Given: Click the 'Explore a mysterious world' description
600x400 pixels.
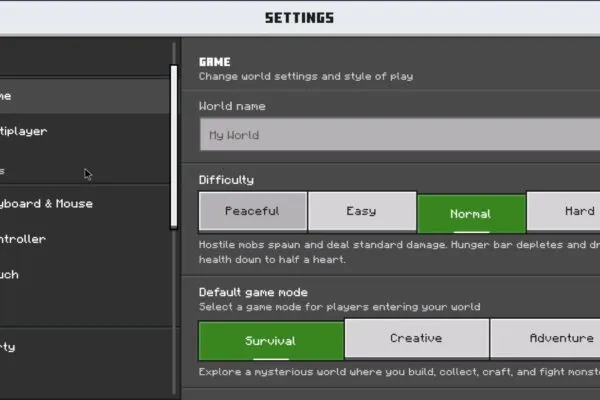Looking at the screenshot, I should click(399, 372).
